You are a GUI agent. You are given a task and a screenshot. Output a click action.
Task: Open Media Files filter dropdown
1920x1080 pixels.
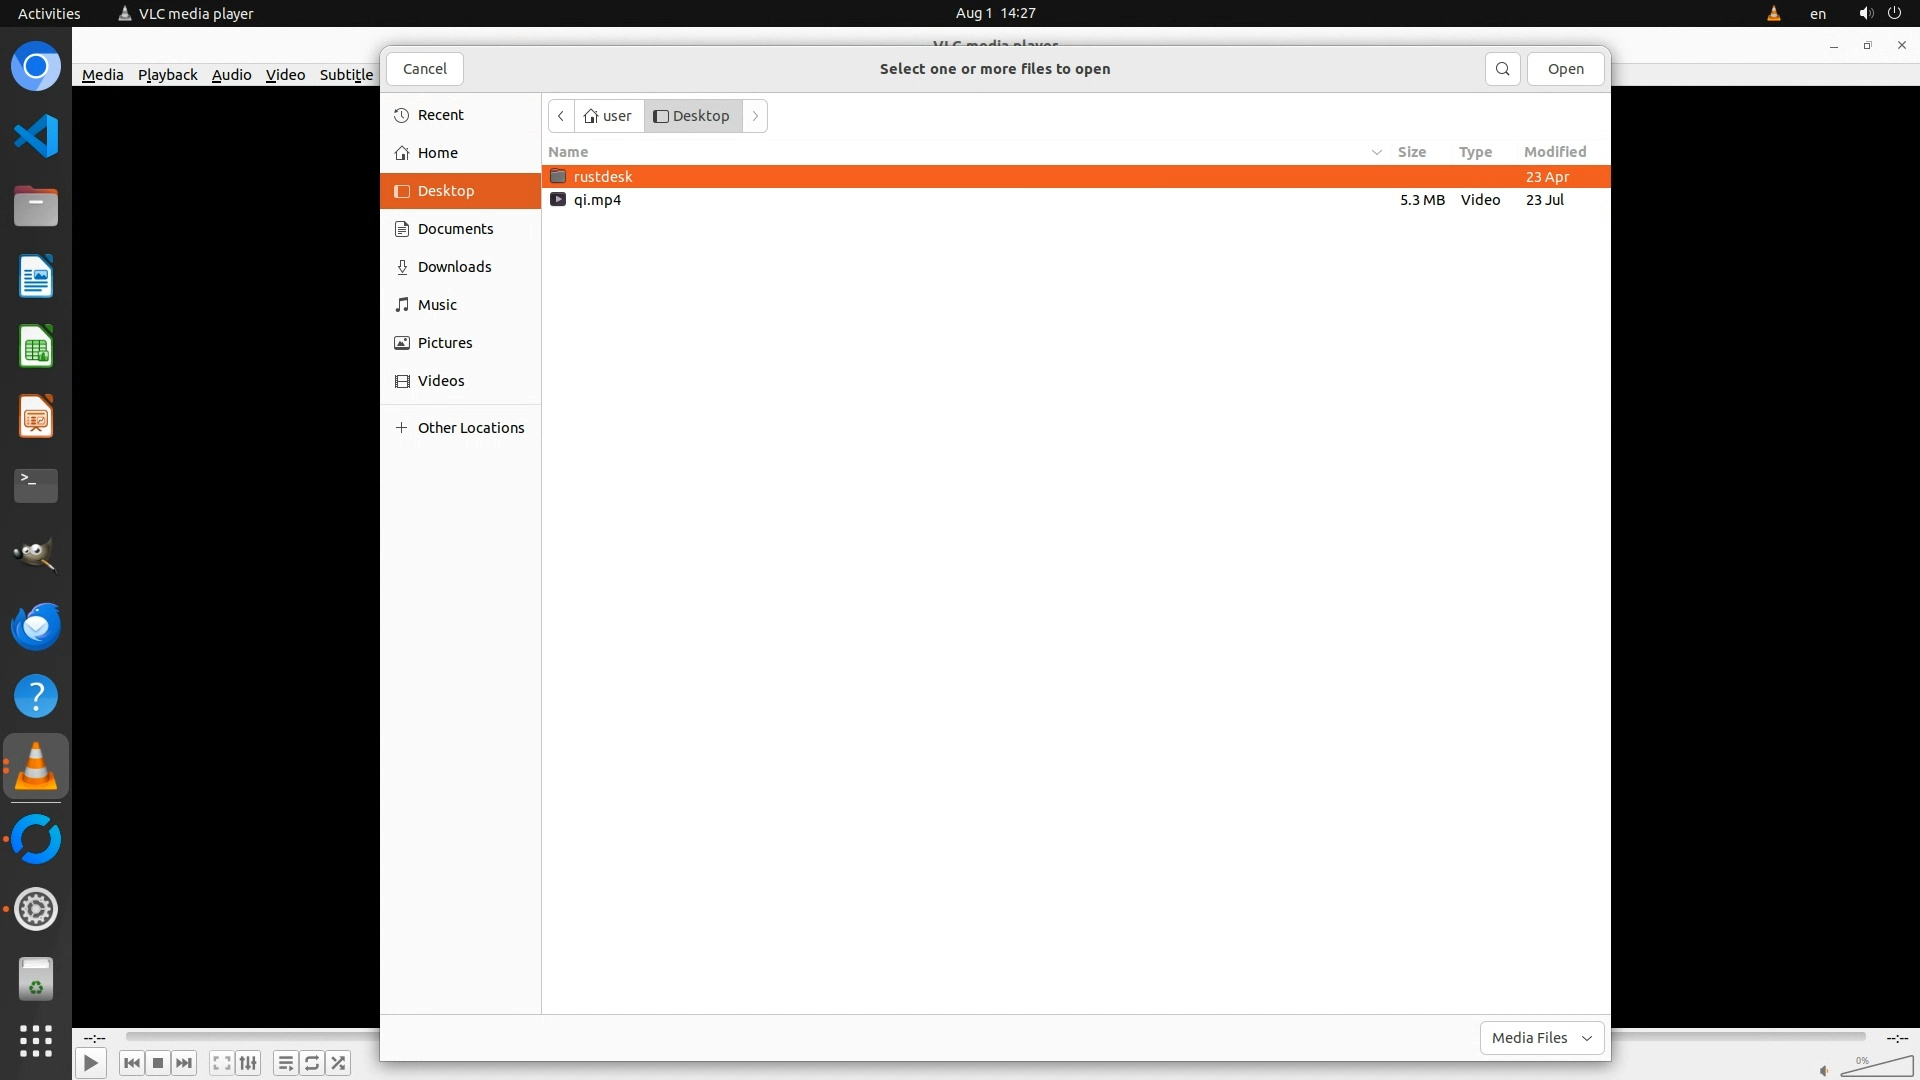point(1541,1038)
